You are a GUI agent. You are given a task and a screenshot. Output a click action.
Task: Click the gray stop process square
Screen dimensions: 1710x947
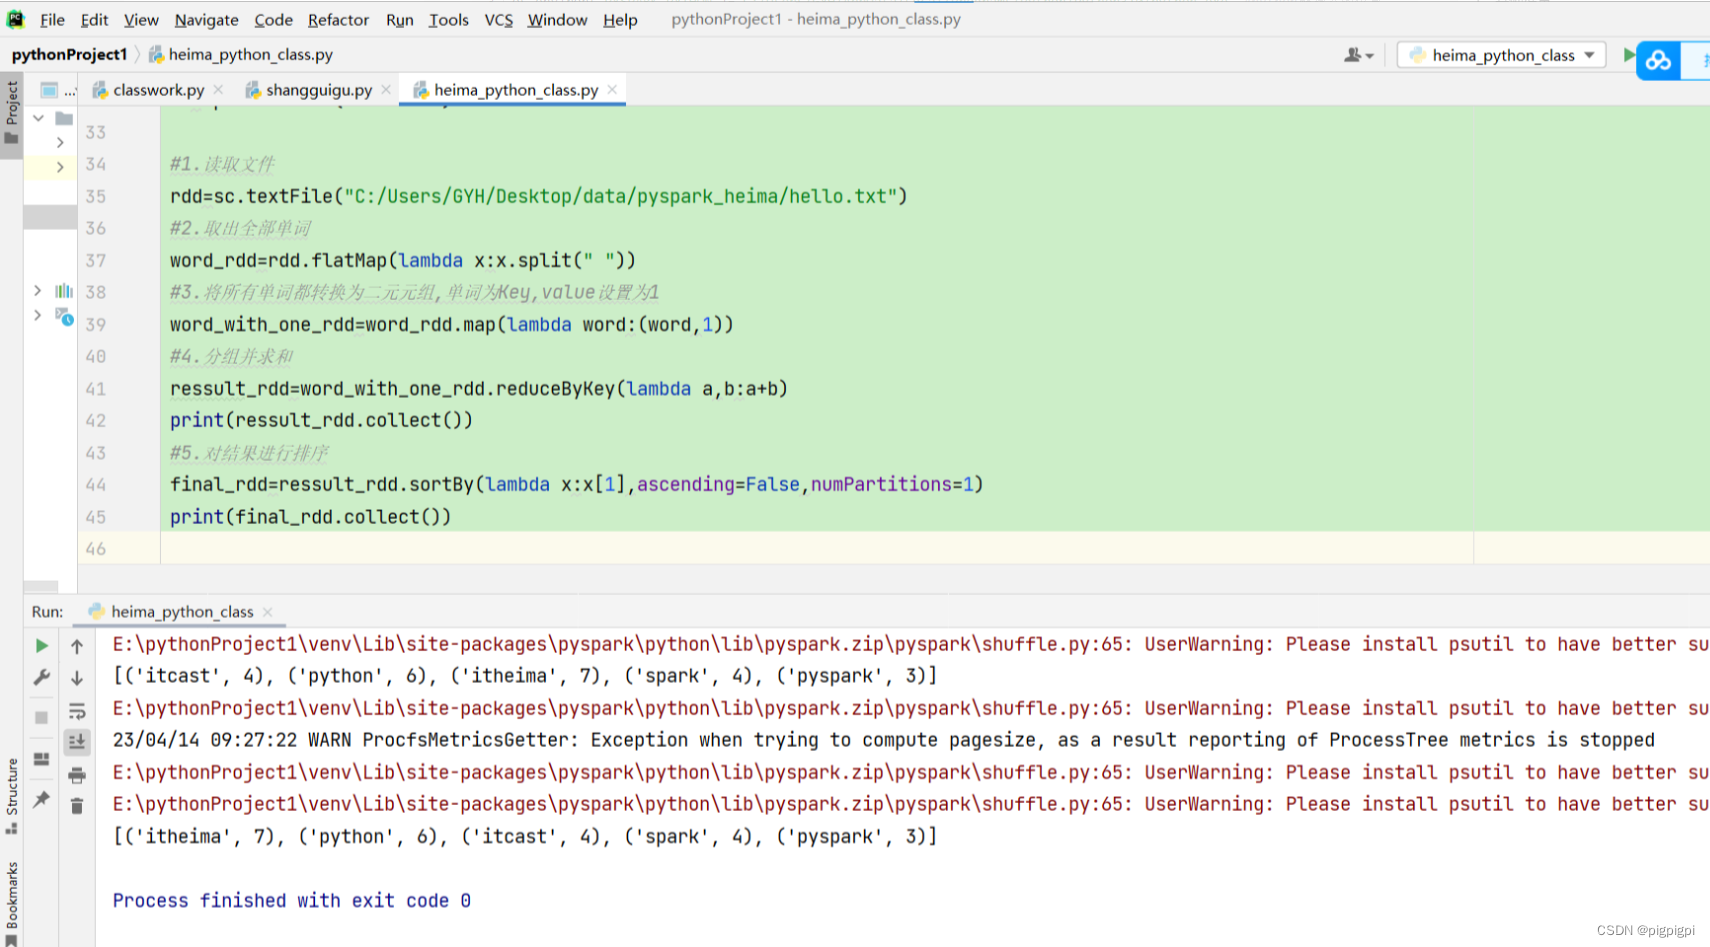41,717
